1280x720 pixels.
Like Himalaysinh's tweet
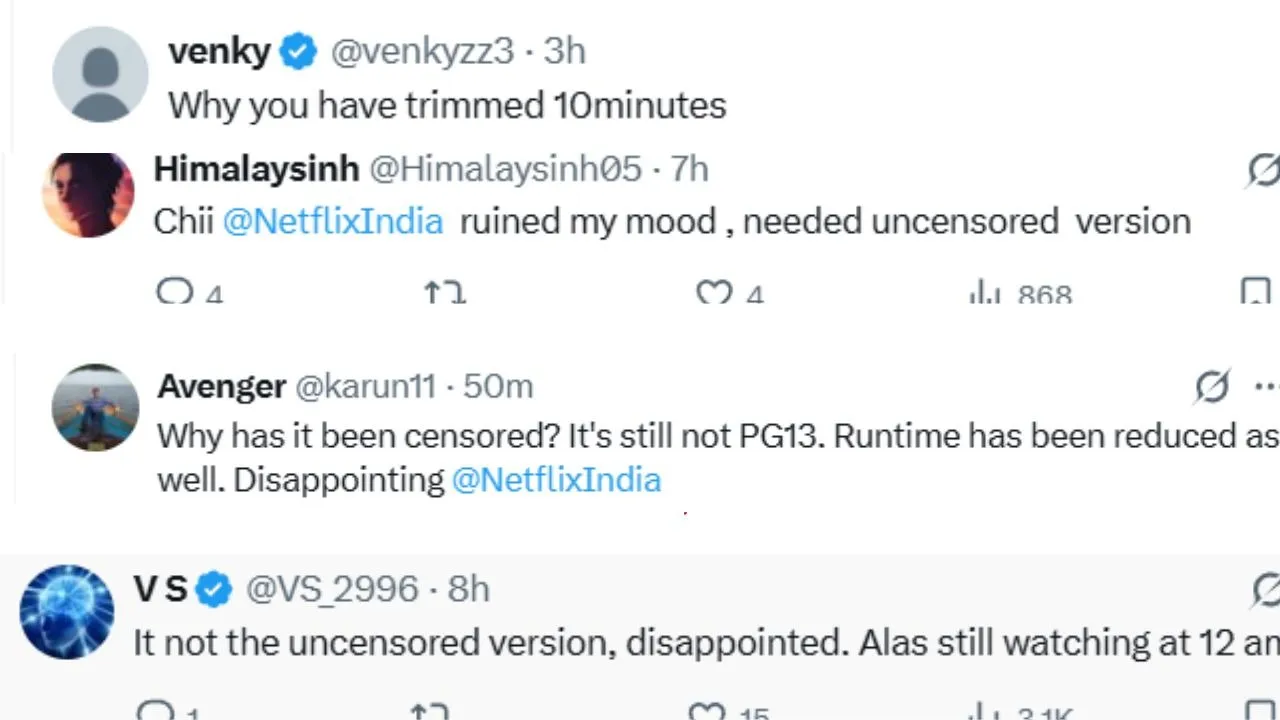pyautogui.click(x=714, y=292)
